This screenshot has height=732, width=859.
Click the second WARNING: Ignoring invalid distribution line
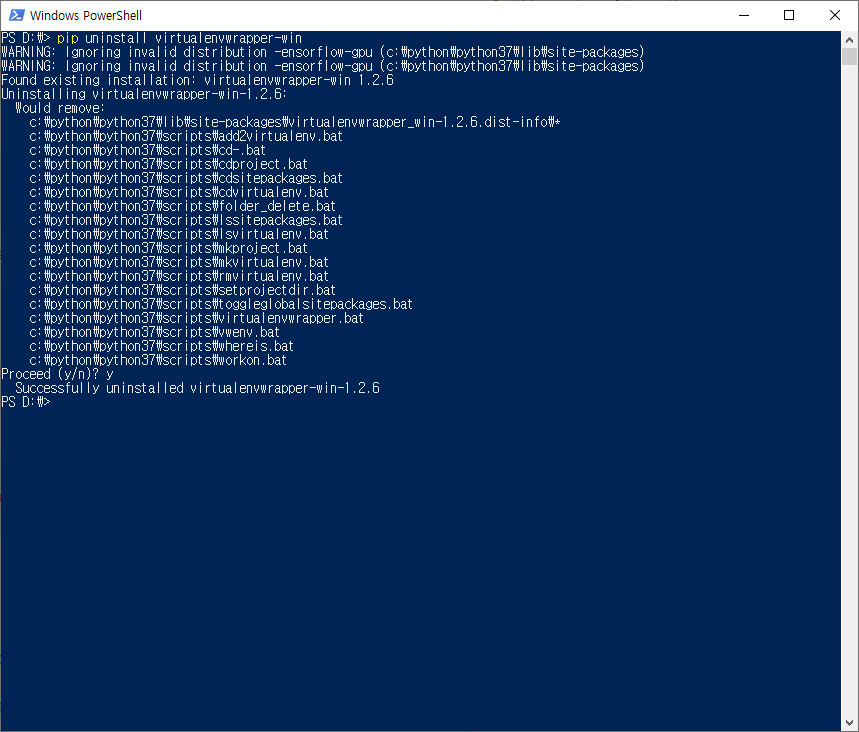[x=323, y=66]
